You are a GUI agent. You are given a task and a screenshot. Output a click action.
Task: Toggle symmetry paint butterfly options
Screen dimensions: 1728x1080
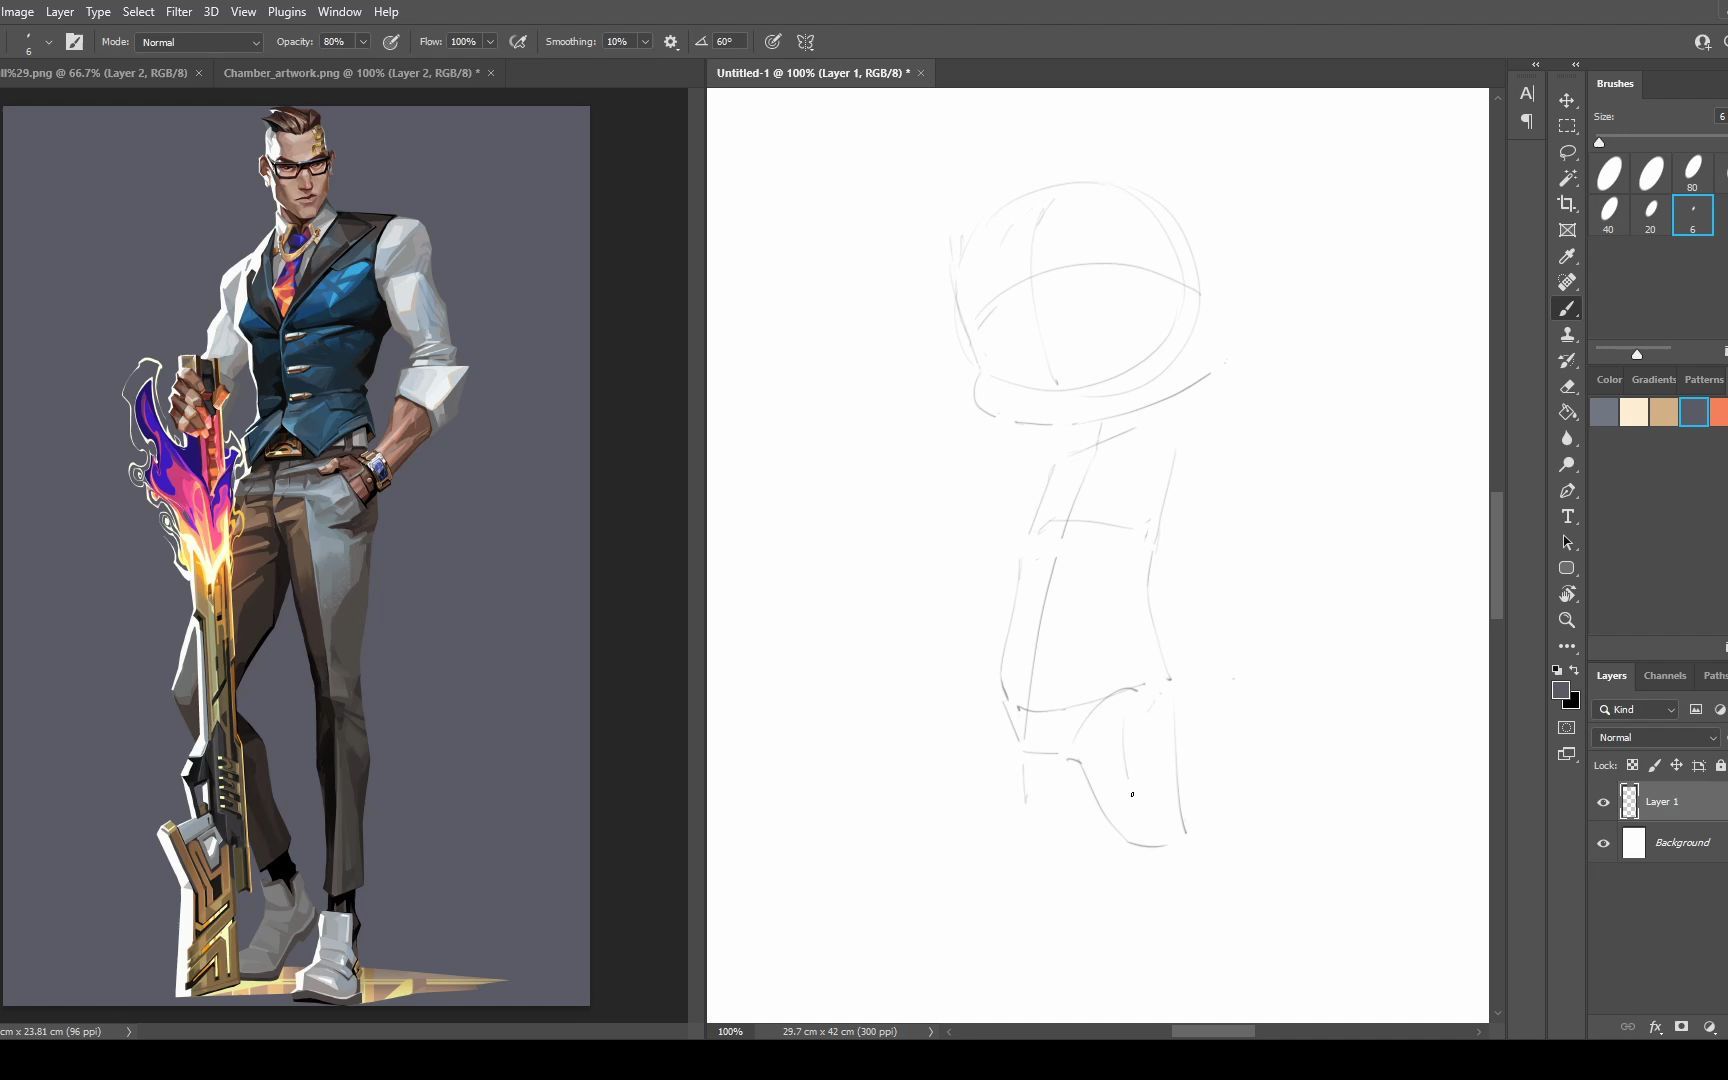point(805,42)
